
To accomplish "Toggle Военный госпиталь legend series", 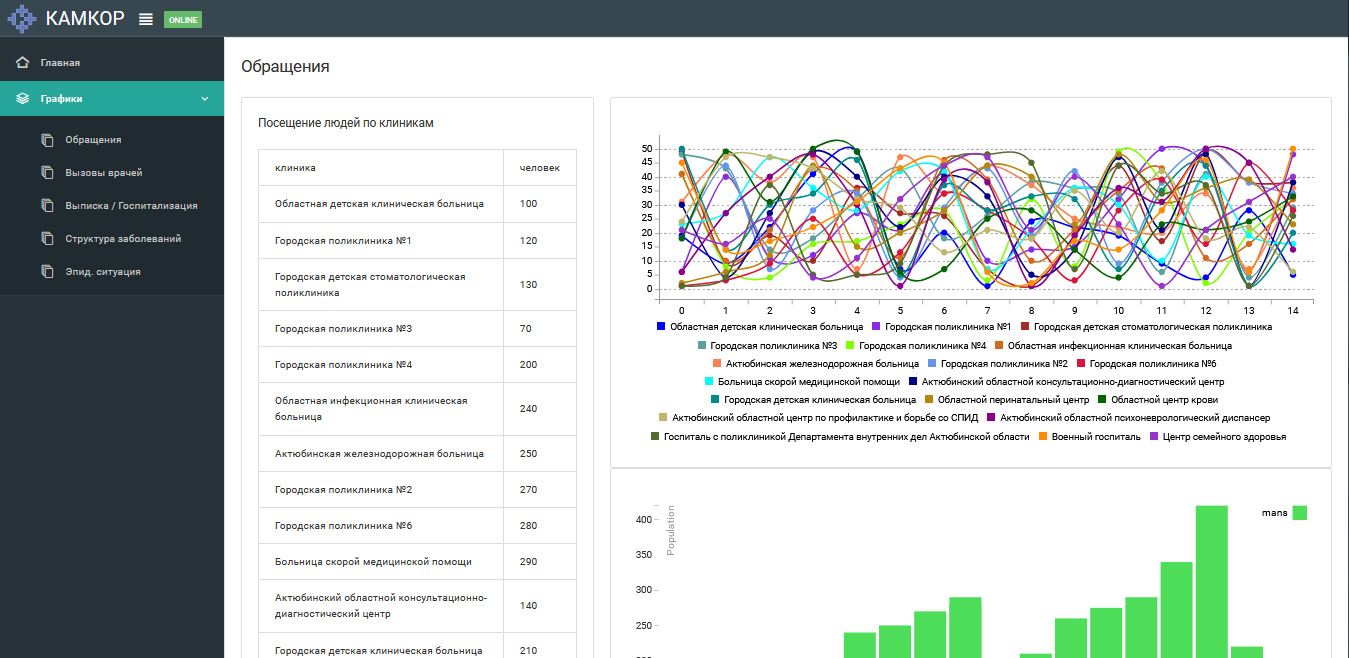I will coord(1097,437).
